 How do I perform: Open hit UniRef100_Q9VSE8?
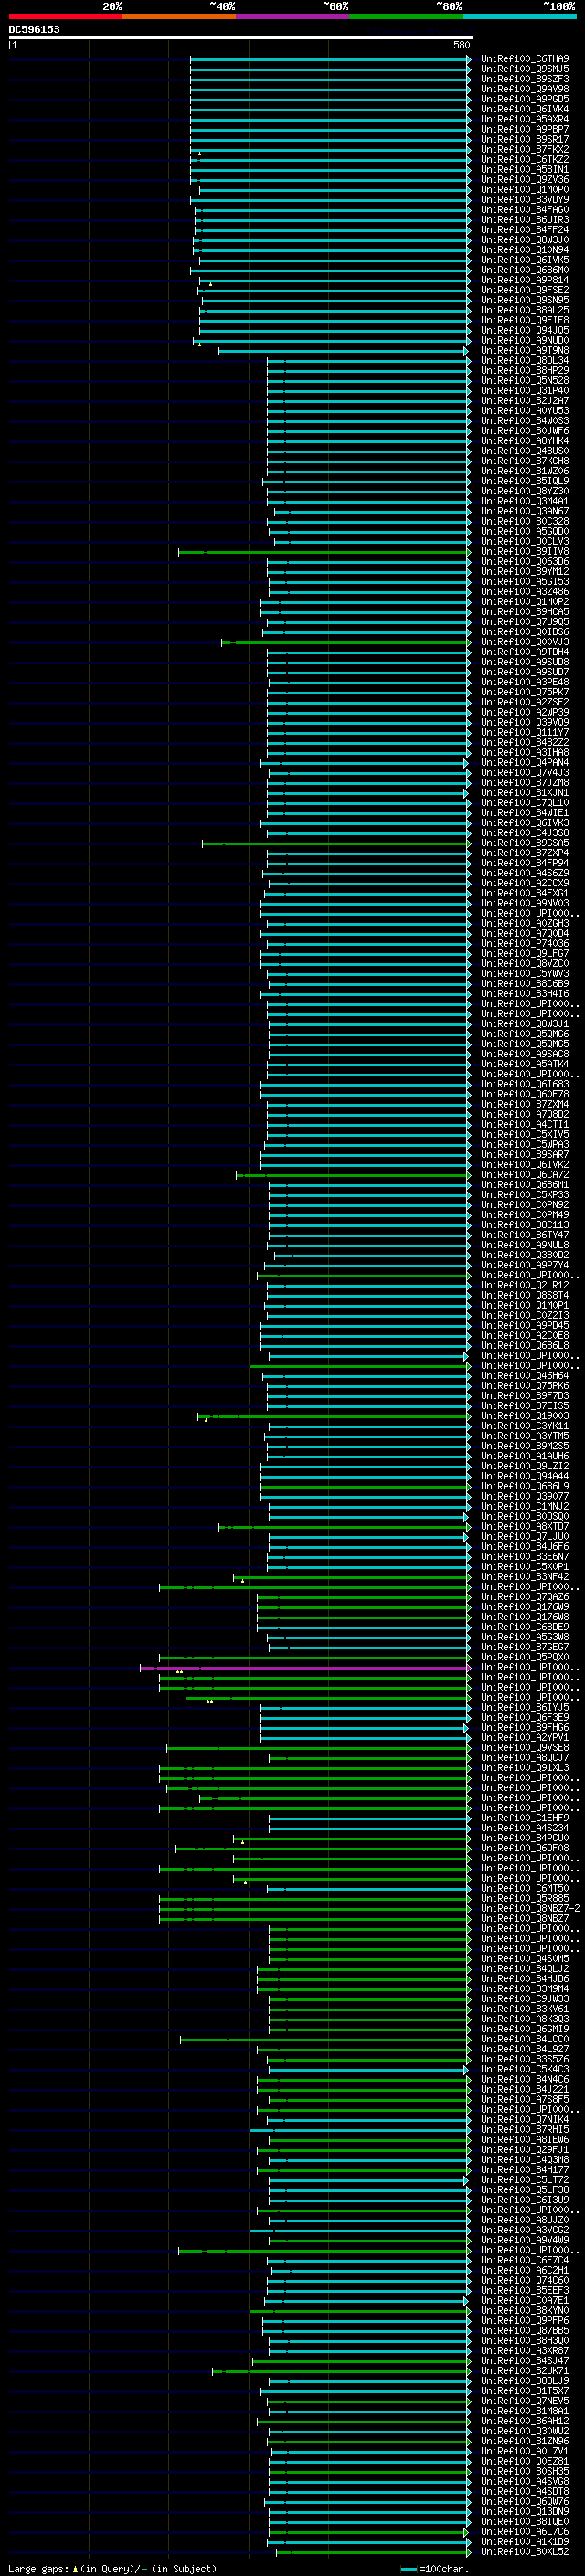pyautogui.click(x=525, y=1748)
